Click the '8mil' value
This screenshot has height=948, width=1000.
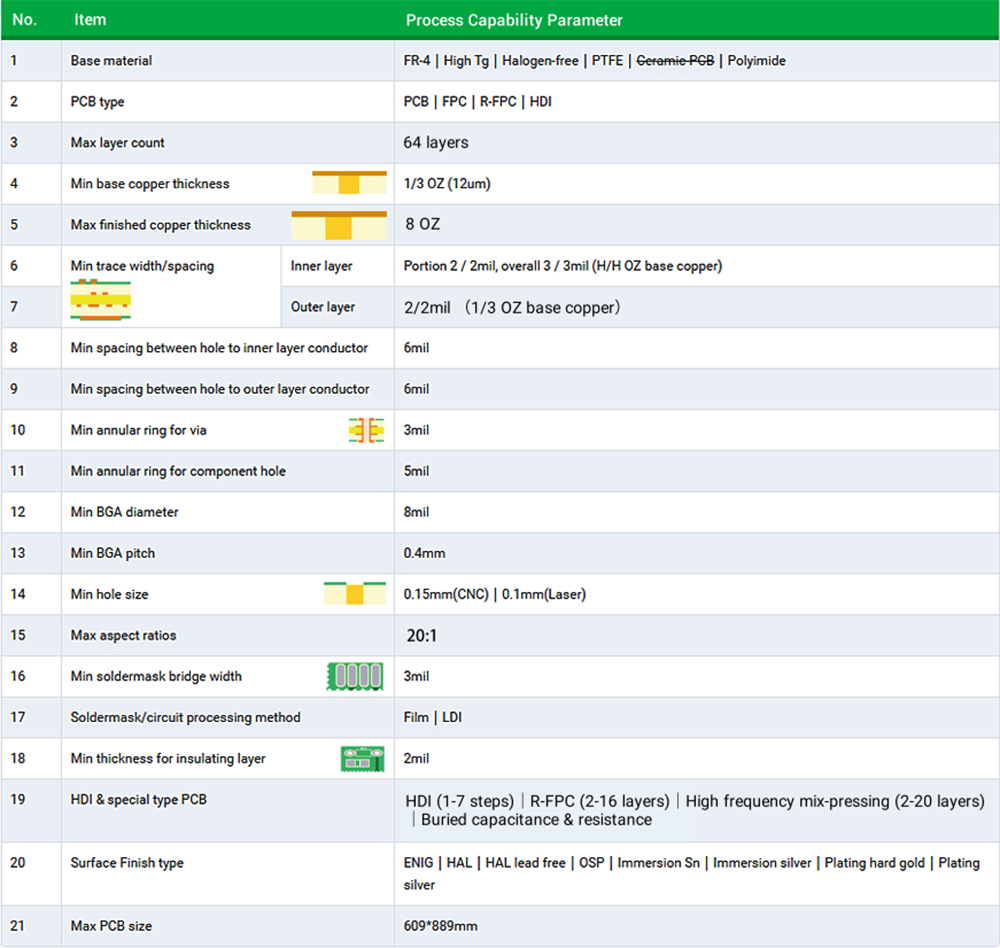416,512
